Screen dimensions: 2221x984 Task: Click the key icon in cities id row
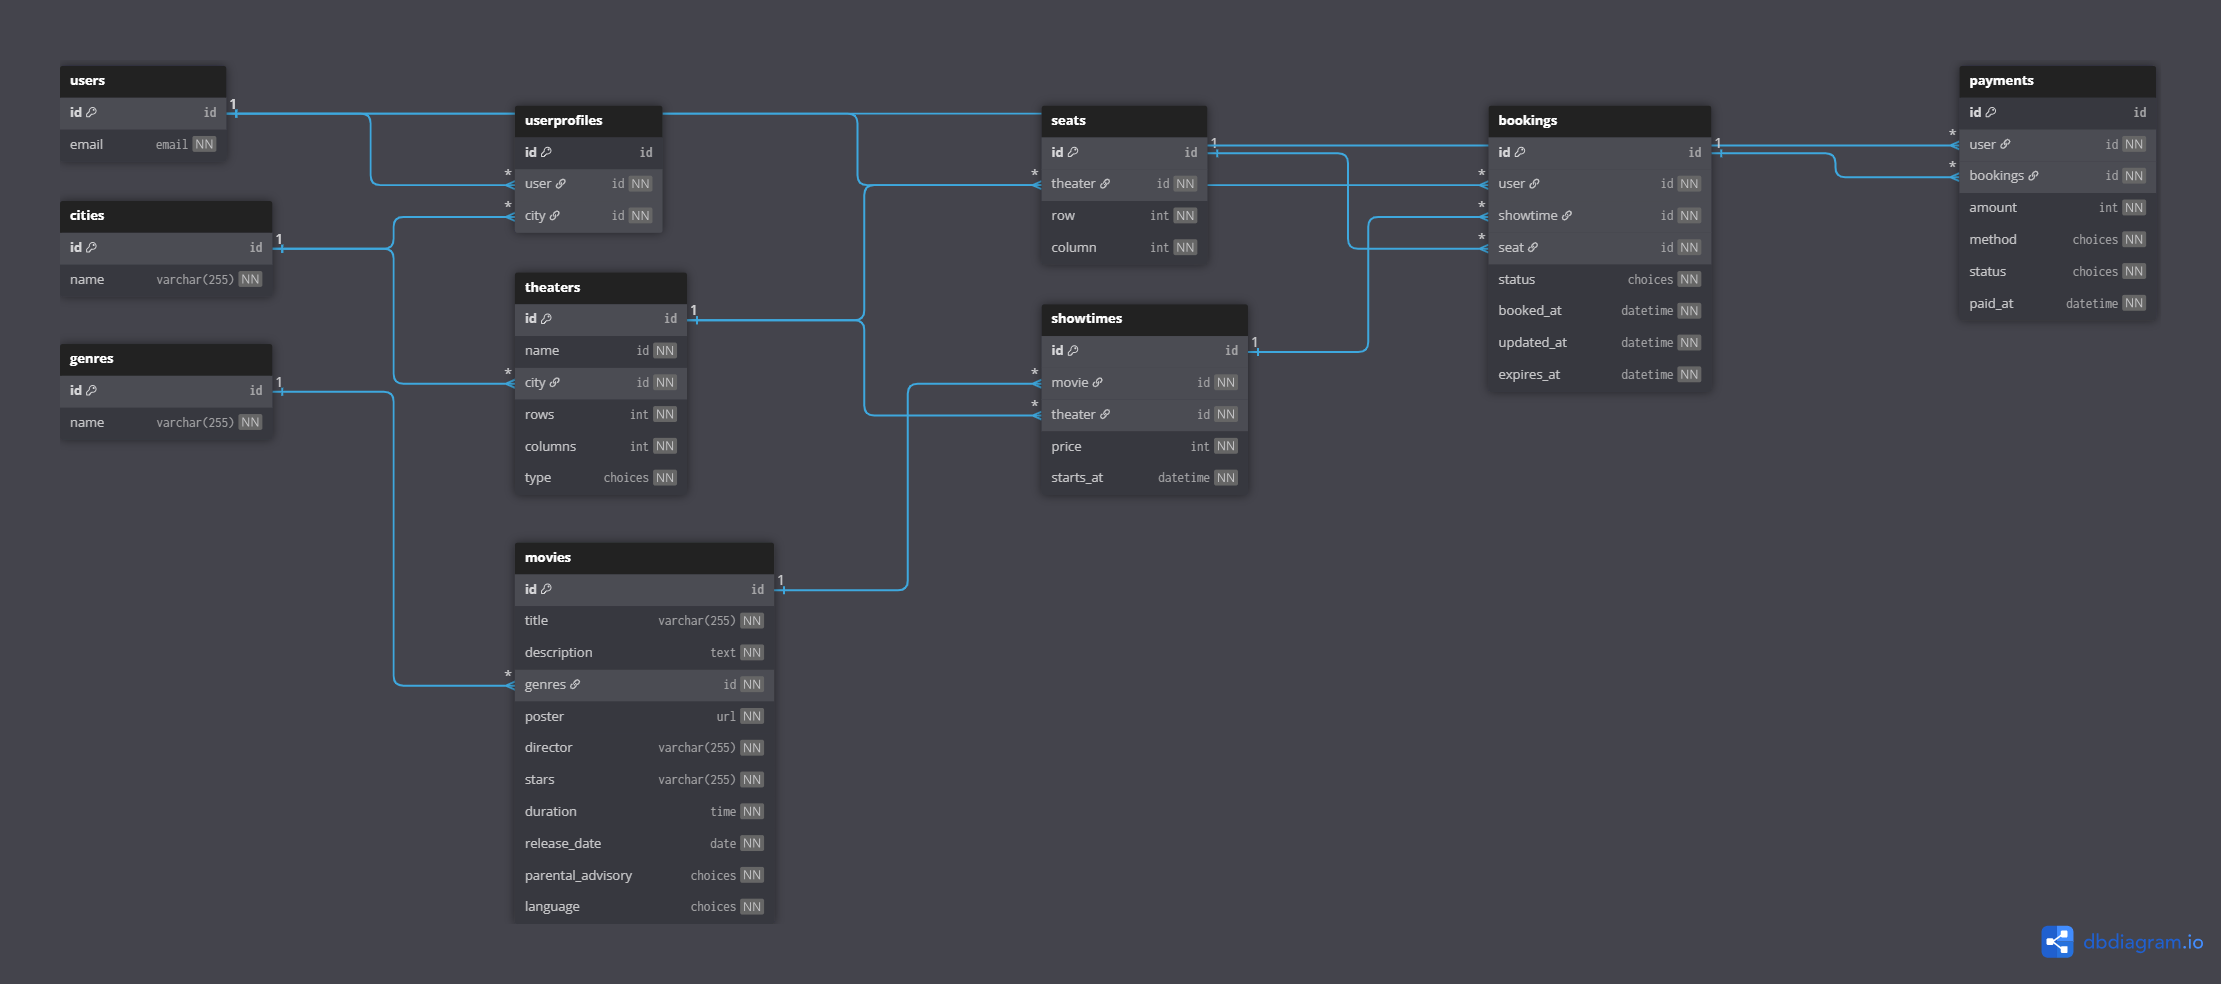[x=91, y=248]
